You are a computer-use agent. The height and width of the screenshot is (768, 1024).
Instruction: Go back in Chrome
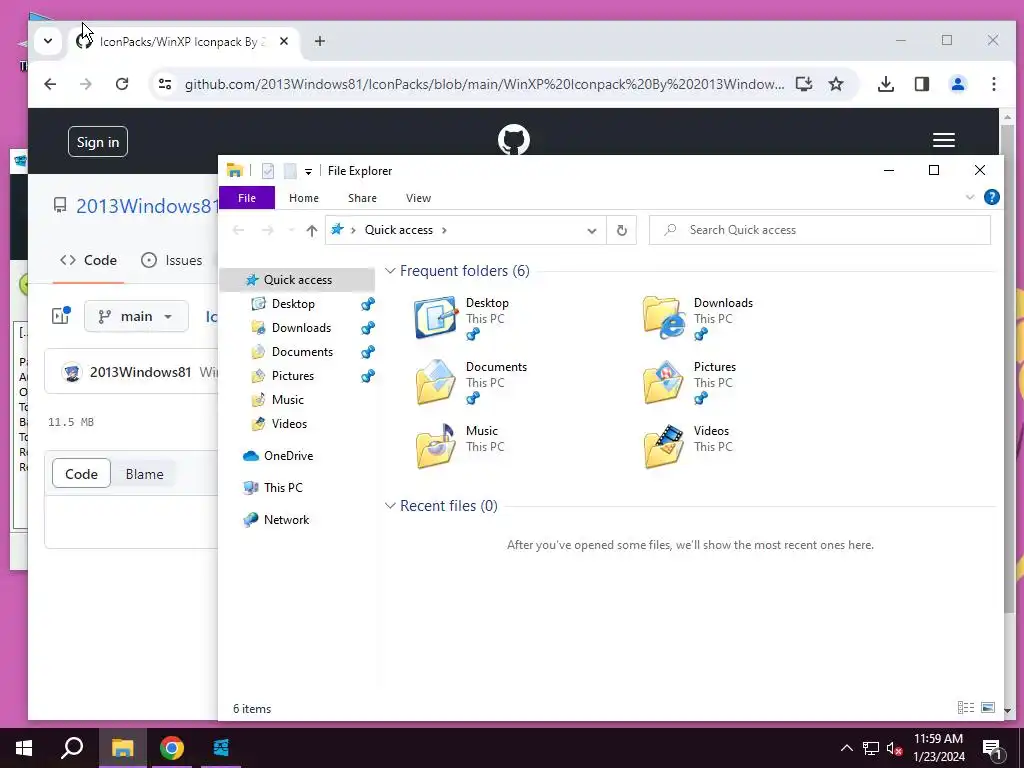point(50,84)
